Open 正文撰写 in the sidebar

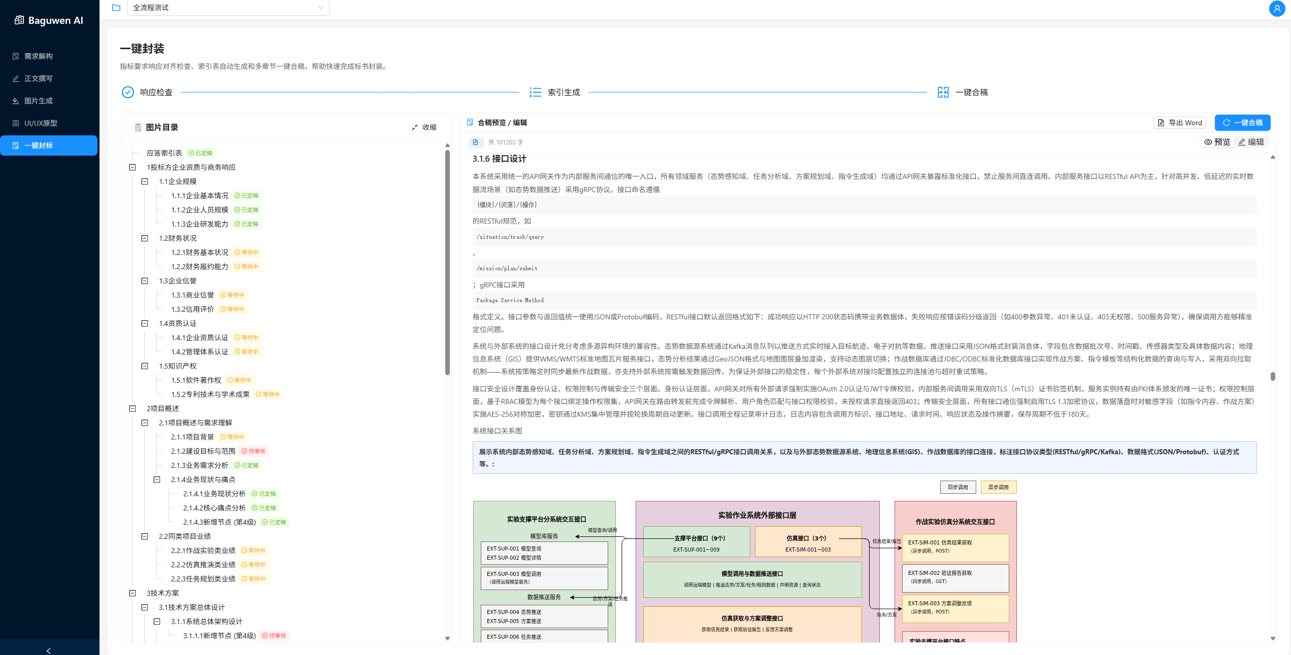(x=49, y=78)
